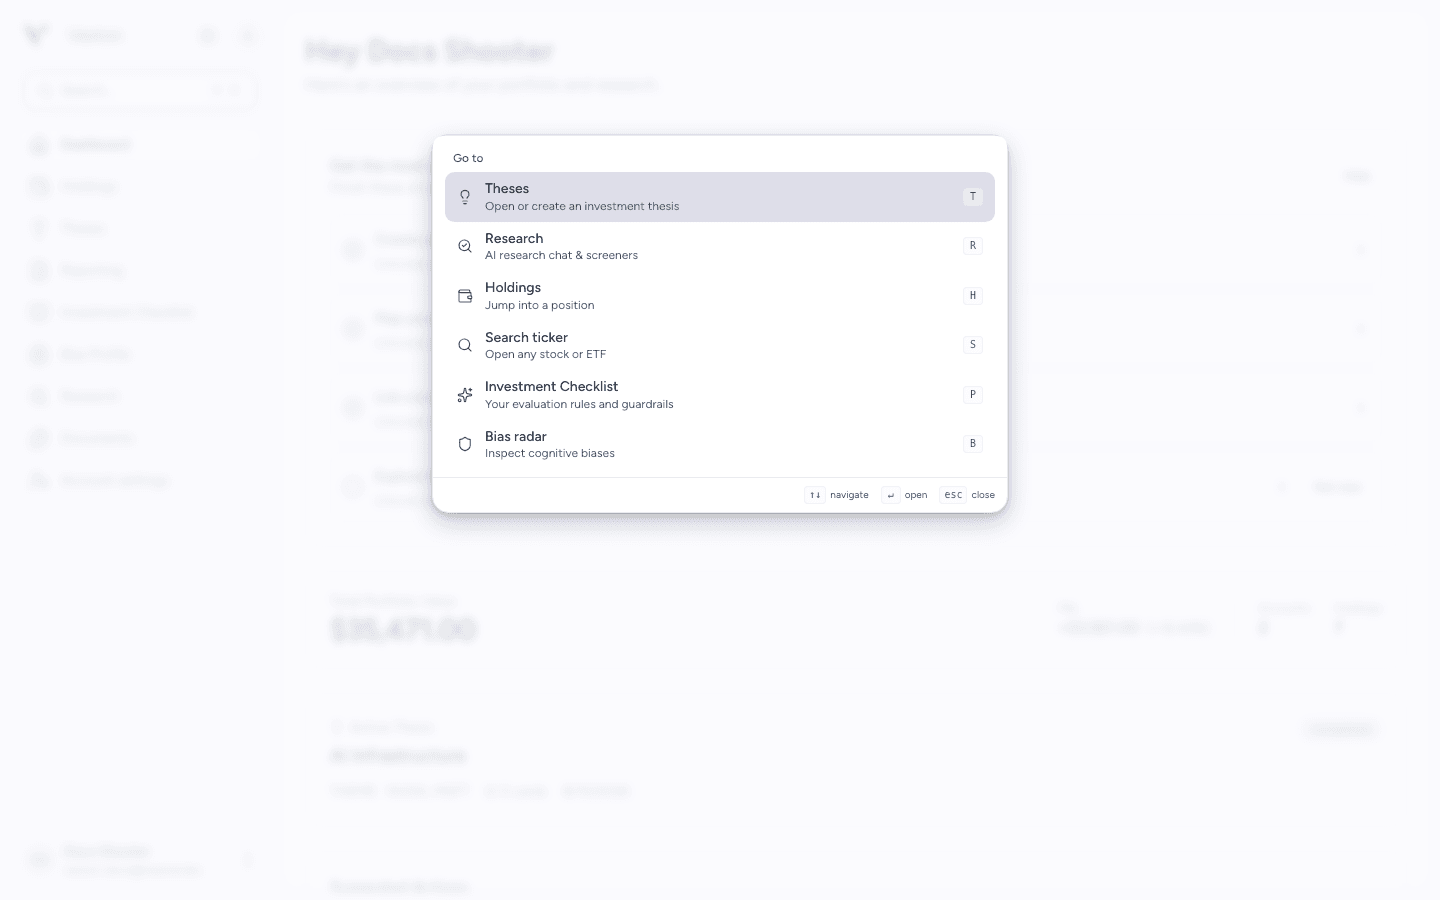Click the "Go to" heading in the palette
The height and width of the screenshot is (900, 1440).
[468, 158]
